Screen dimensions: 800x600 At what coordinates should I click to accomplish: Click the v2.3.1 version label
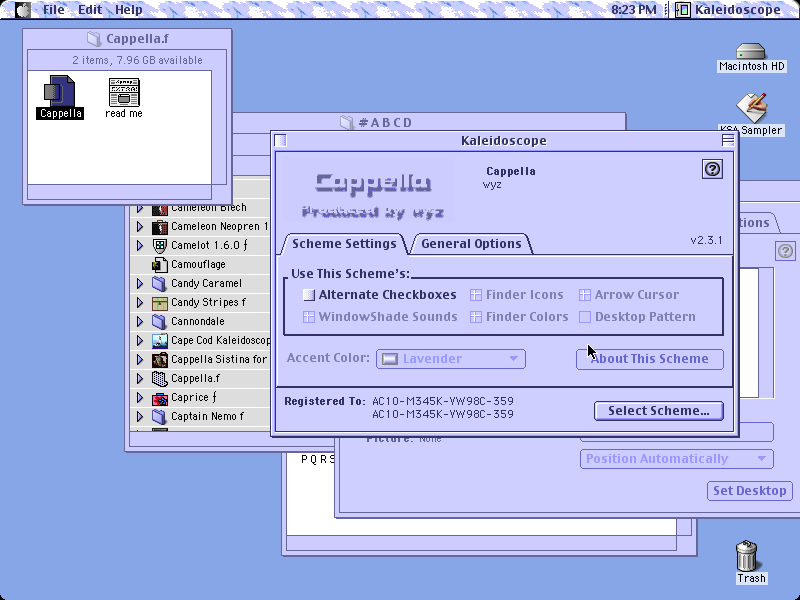click(x=706, y=240)
